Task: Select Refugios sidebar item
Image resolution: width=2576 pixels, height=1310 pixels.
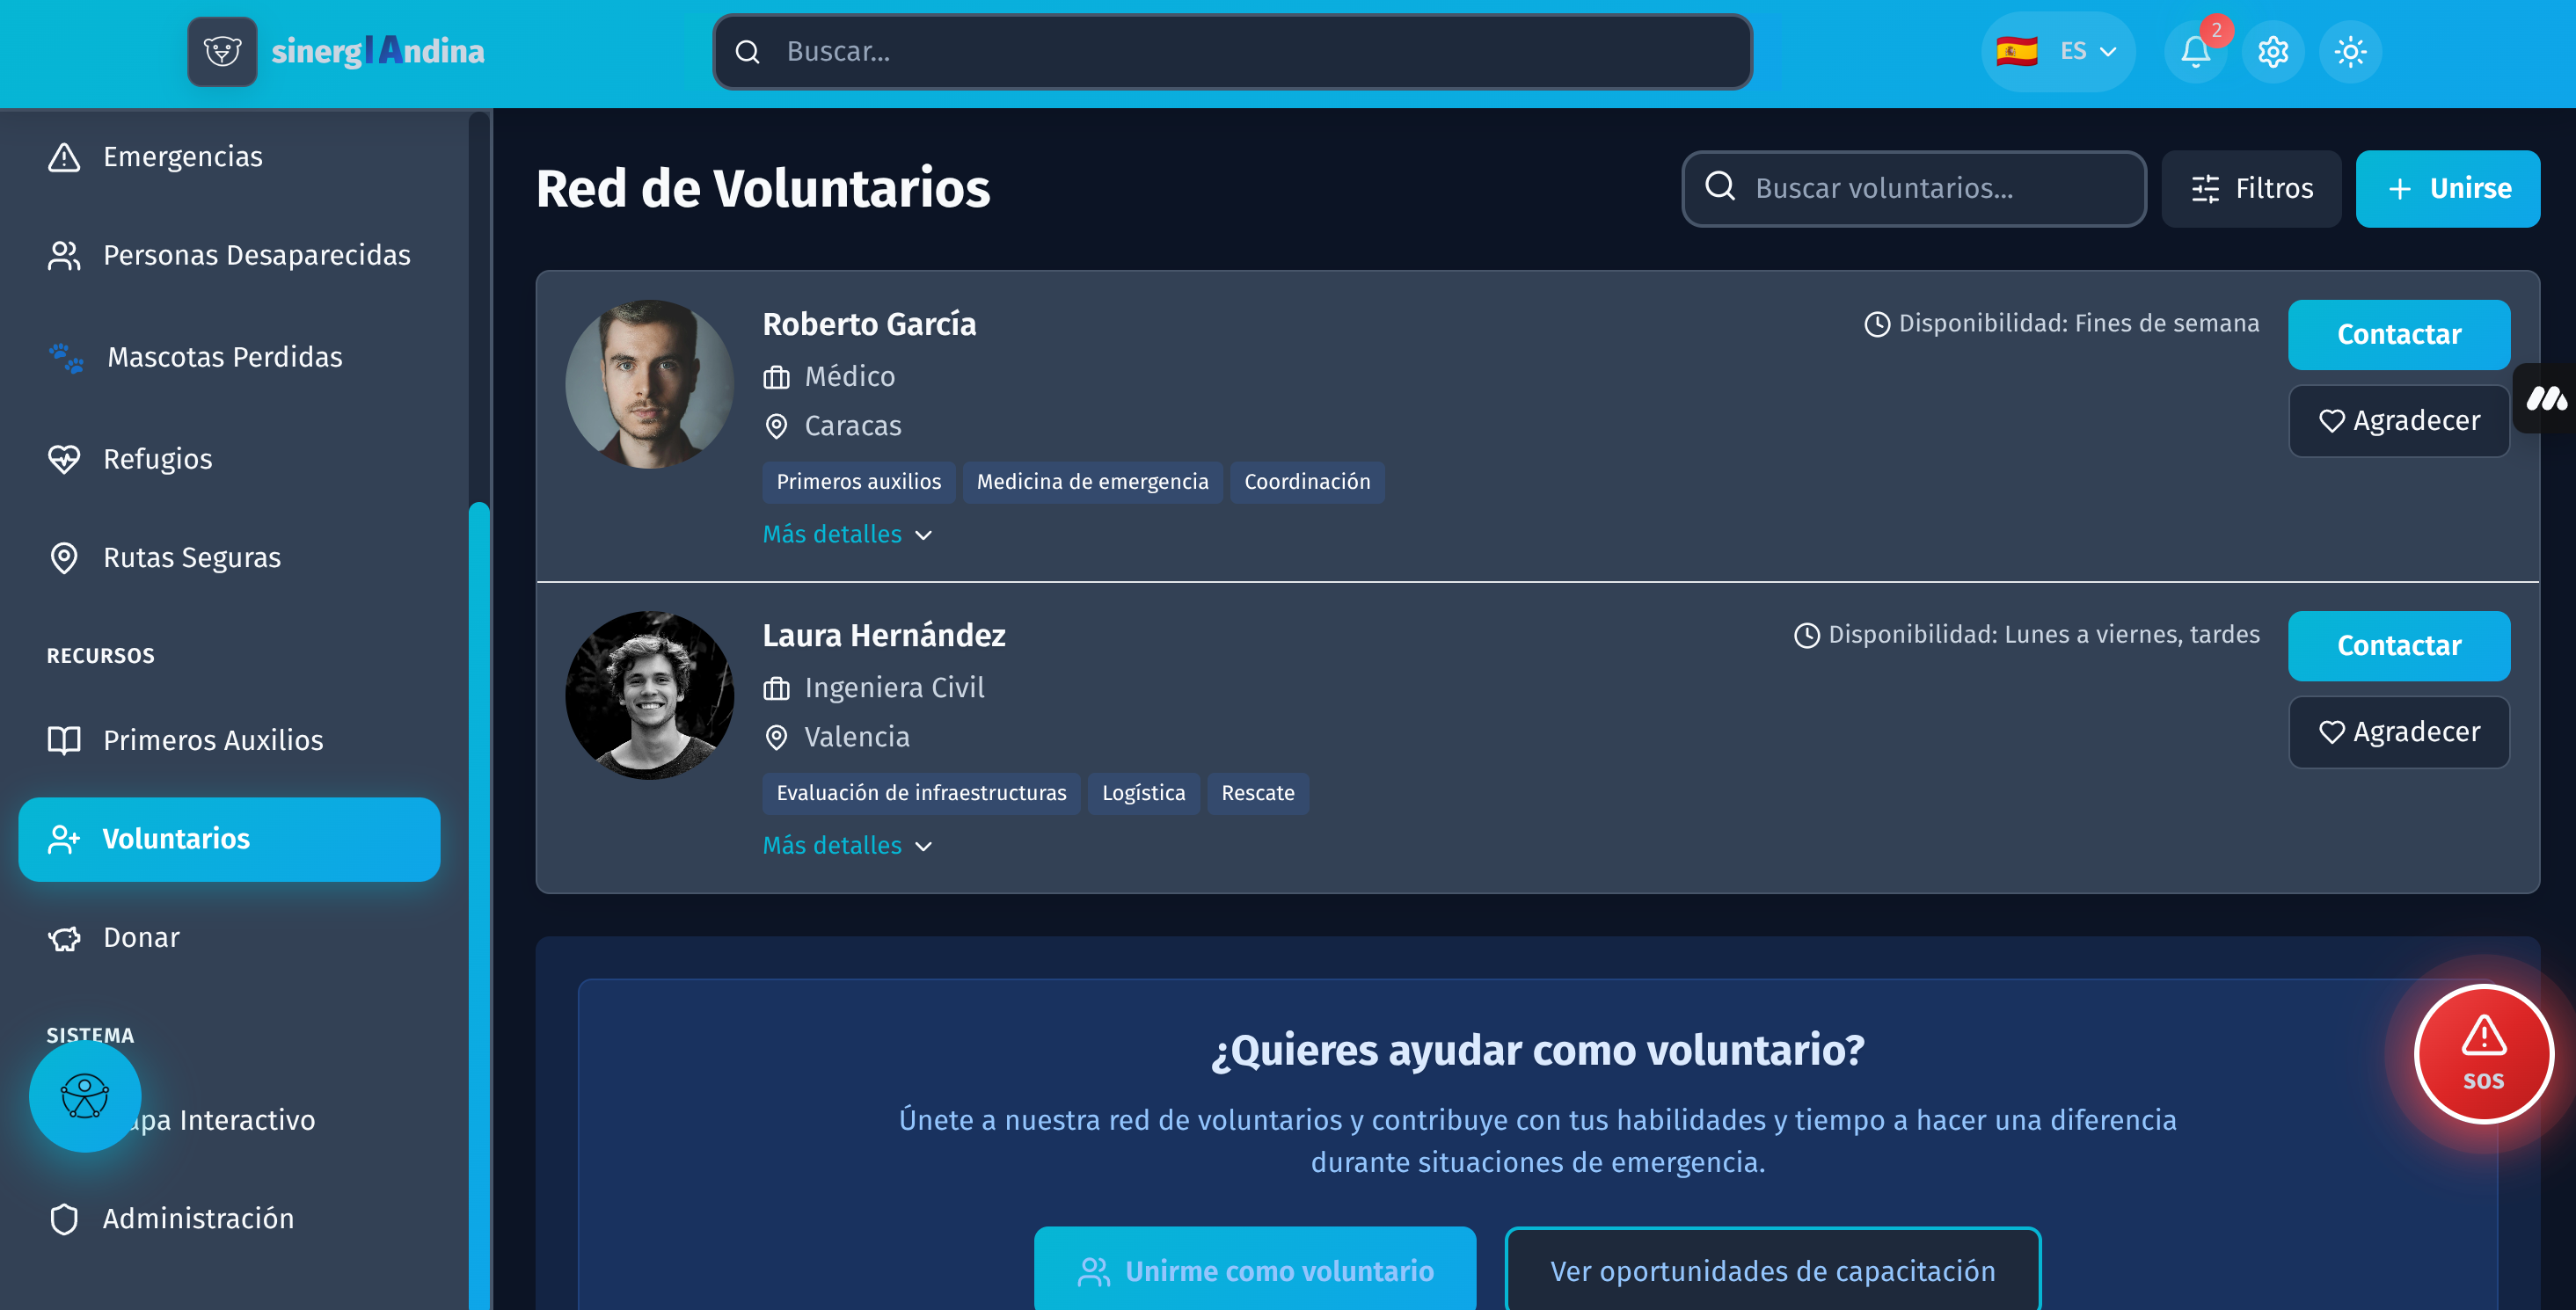Action: pyautogui.click(x=157, y=459)
